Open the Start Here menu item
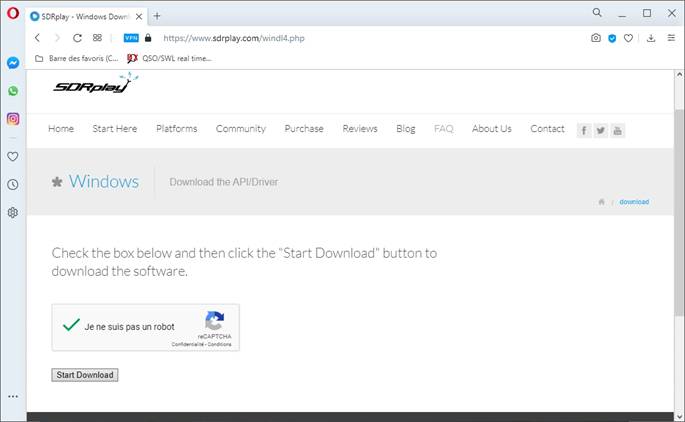This screenshot has width=685, height=422. click(x=114, y=128)
